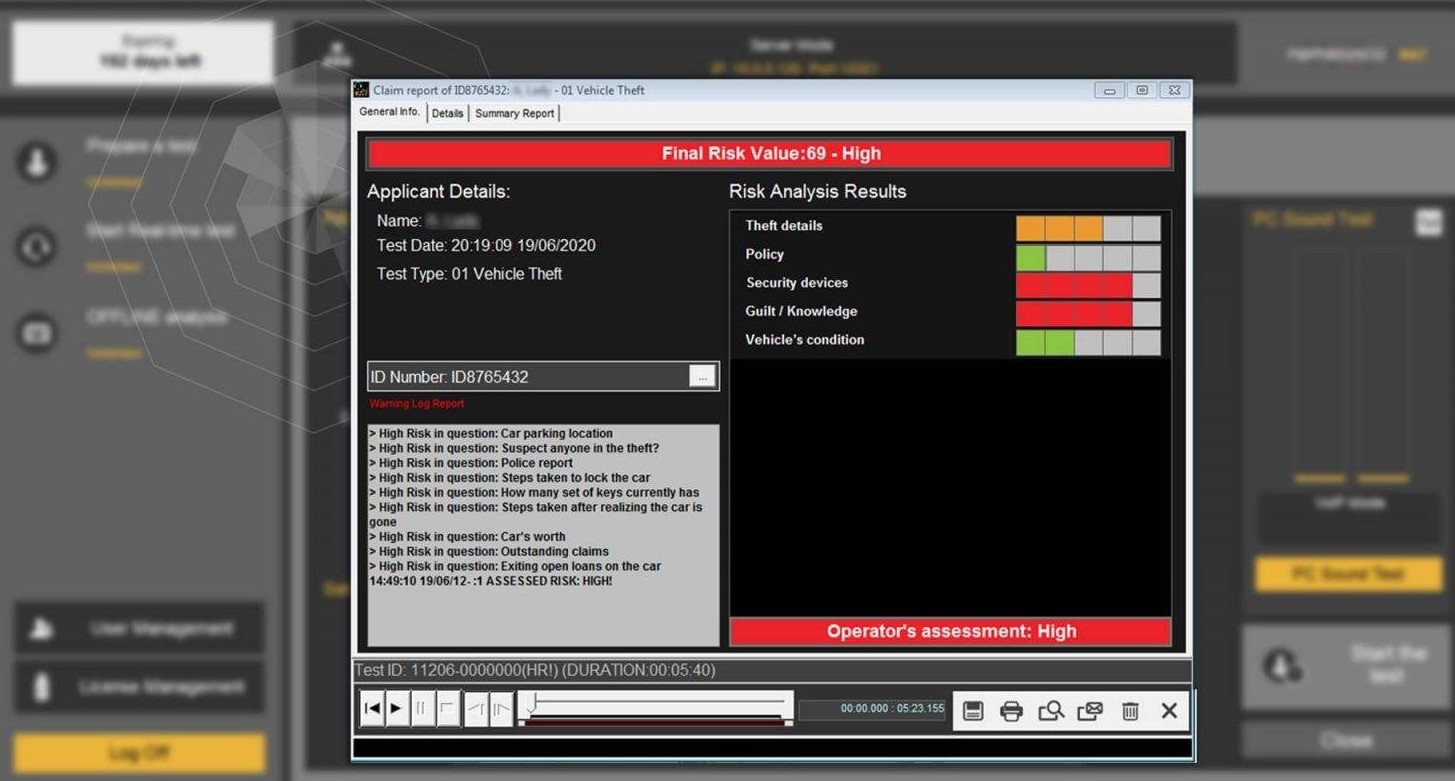Select log line 'Car's worth'
Screen dimensions: 1455x781
[467, 537]
